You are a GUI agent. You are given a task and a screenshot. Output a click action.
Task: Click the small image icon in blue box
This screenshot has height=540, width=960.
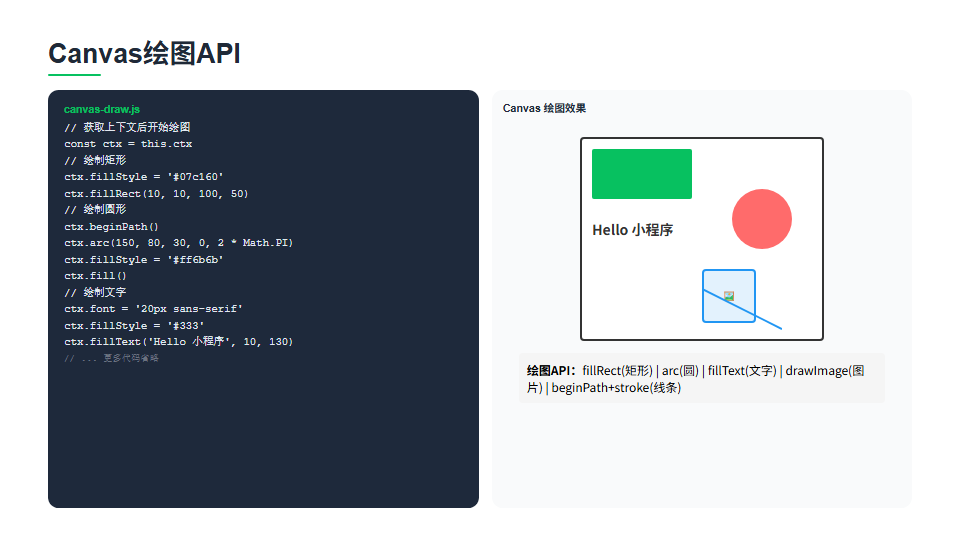(729, 296)
